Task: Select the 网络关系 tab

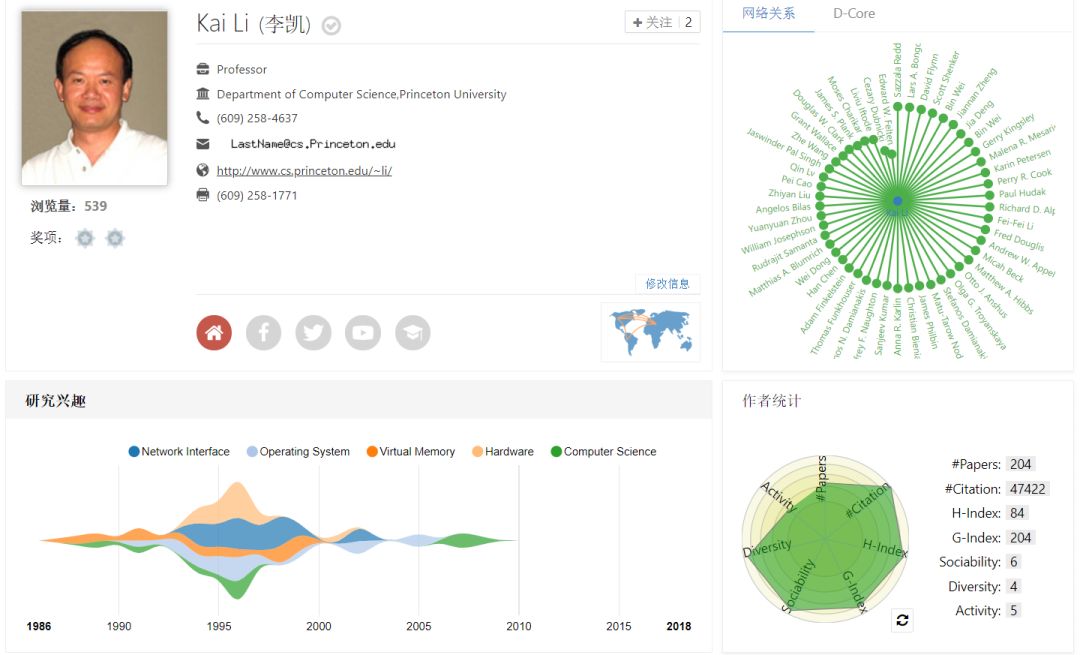Action: click(x=769, y=14)
